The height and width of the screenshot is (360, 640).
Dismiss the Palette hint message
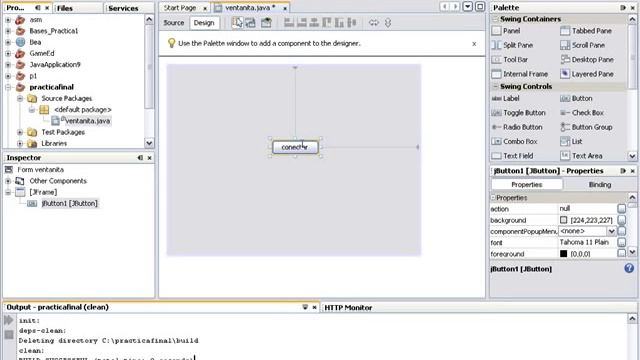click(x=474, y=44)
